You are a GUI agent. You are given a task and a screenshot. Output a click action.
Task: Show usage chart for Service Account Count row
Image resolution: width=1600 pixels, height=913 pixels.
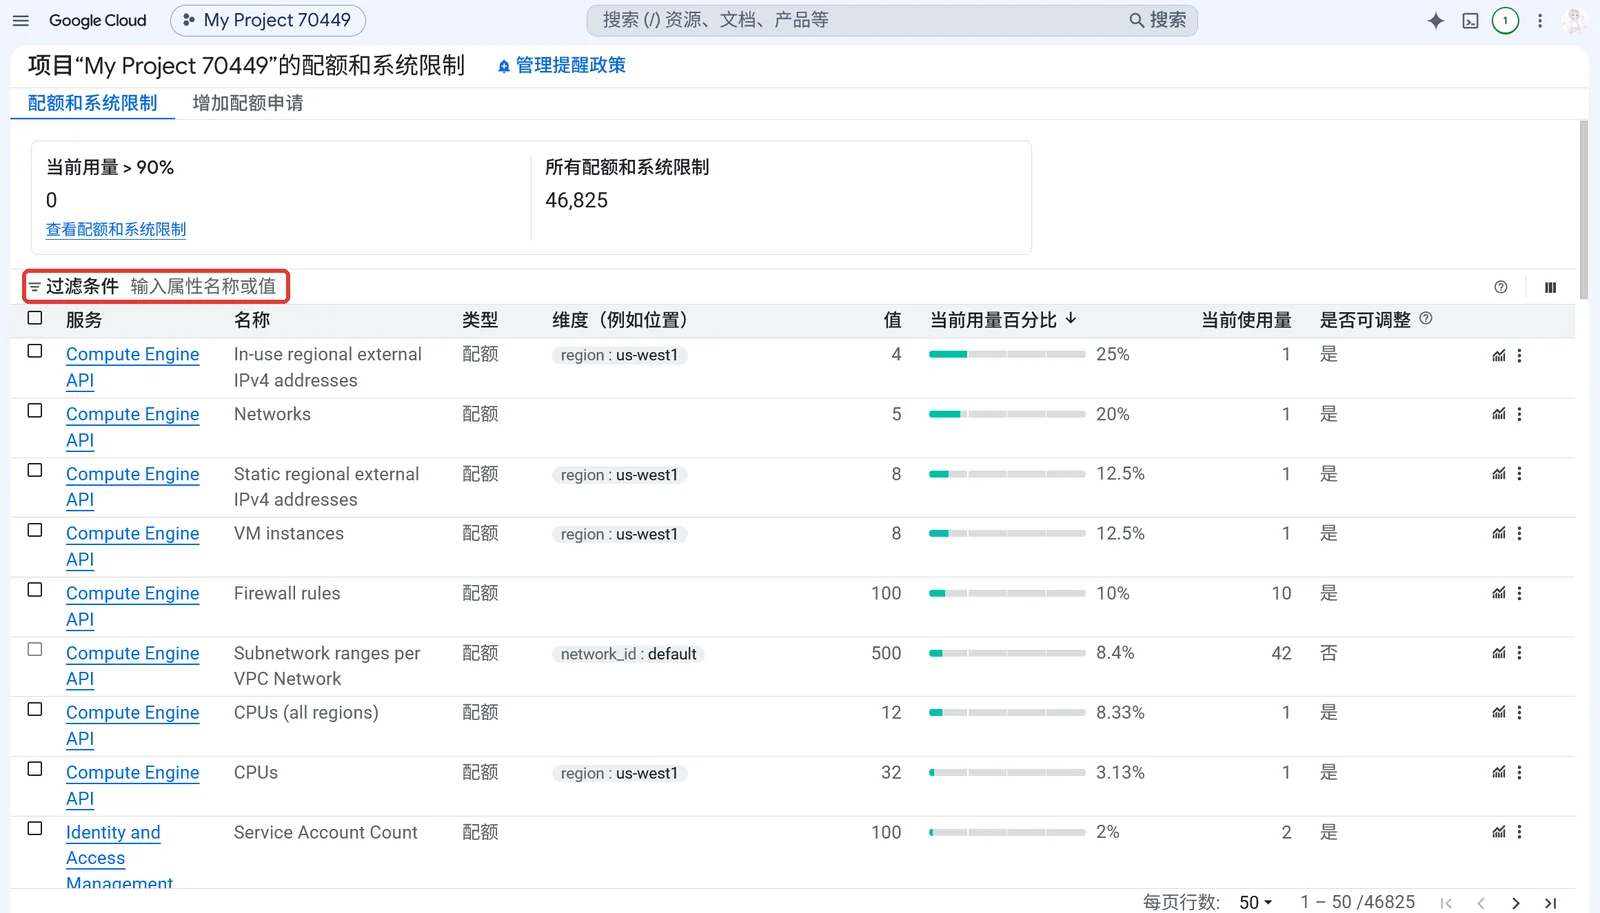[1499, 832]
